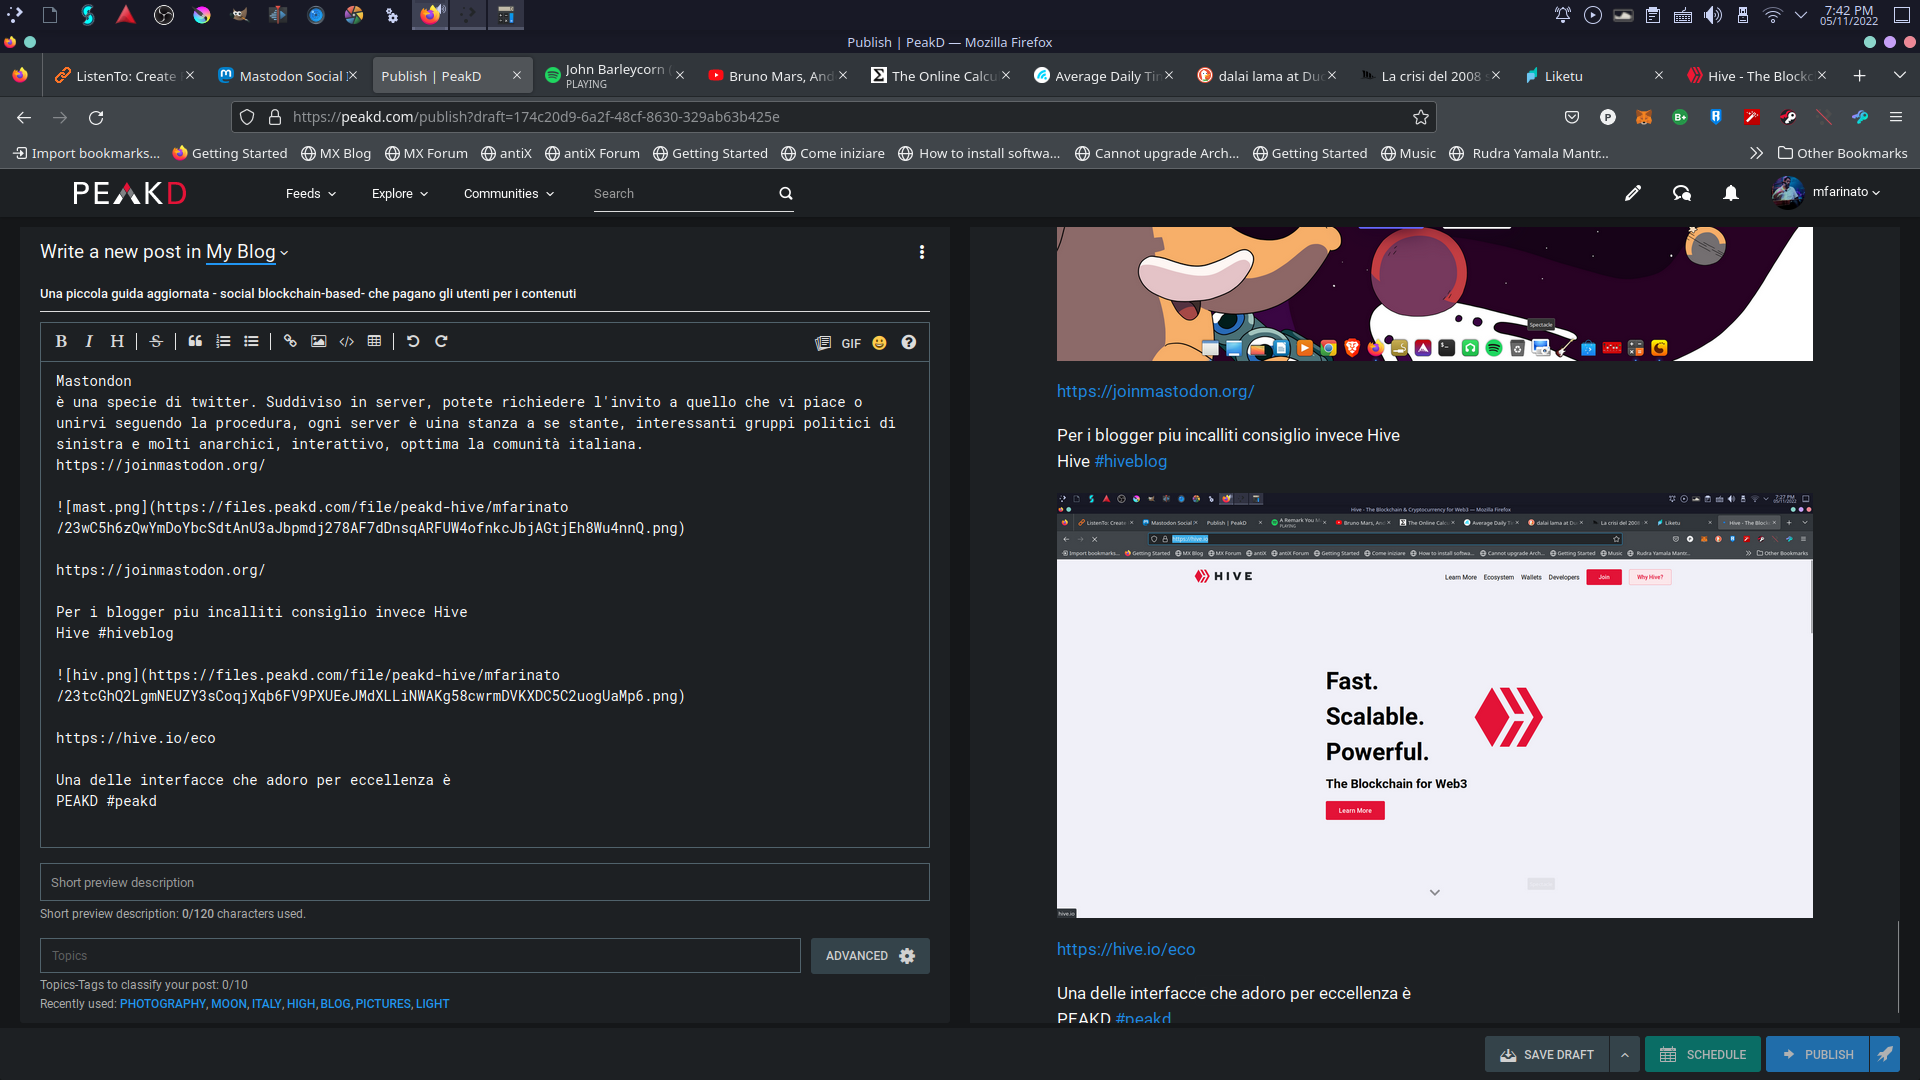Click the search magnifier icon
The height and width of the screenshot is (1080, 1920).
tap(786, 194)
